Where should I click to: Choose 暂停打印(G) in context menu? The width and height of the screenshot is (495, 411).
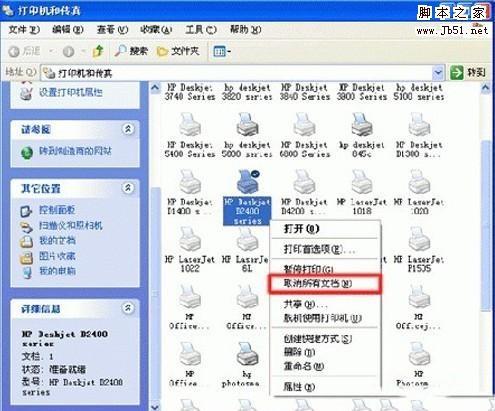(325, 269)
